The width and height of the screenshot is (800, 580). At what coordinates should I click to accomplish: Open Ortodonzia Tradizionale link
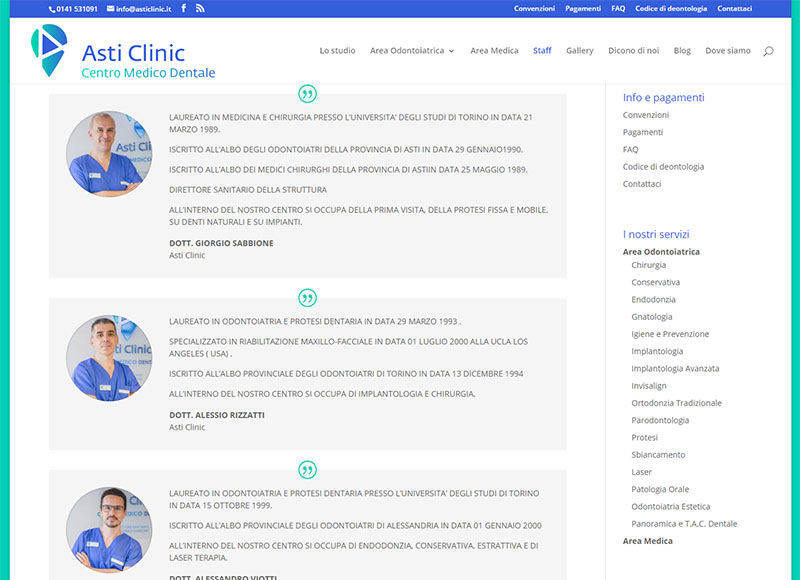point(676,403)
